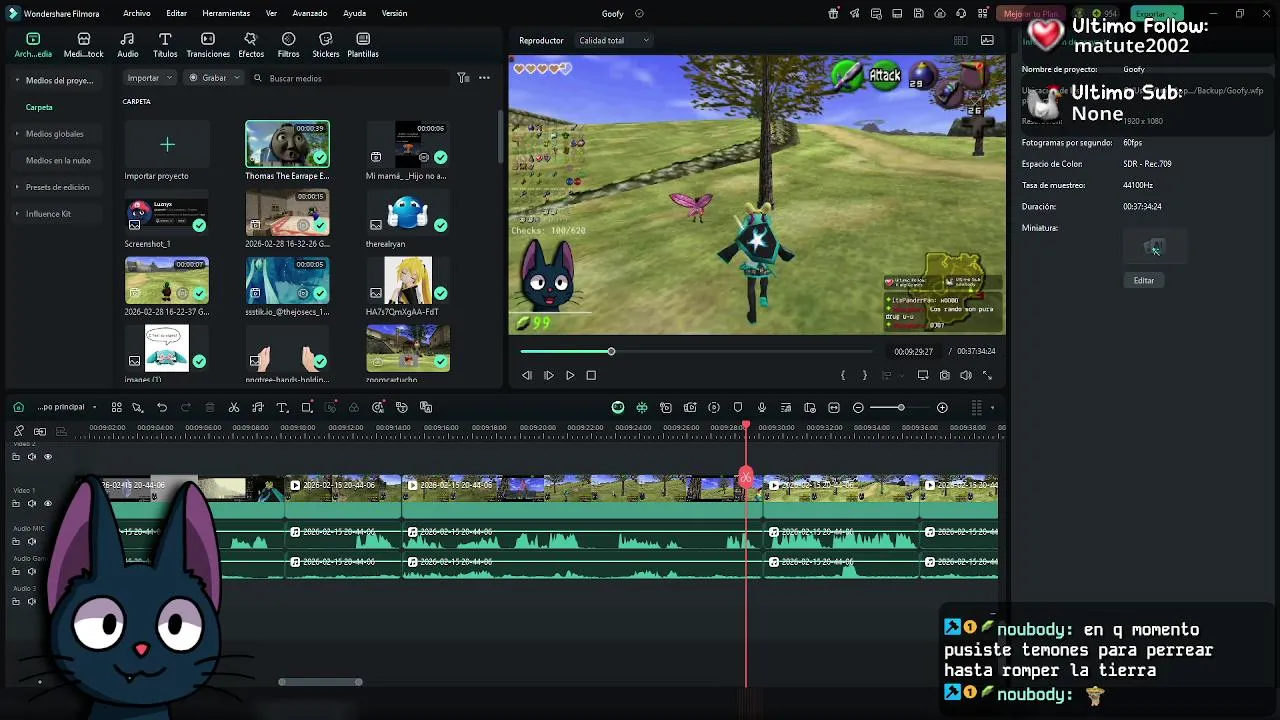Open the Efectos tab
The height and width of the screenshot is (720, 1280).
pos(251,45)
